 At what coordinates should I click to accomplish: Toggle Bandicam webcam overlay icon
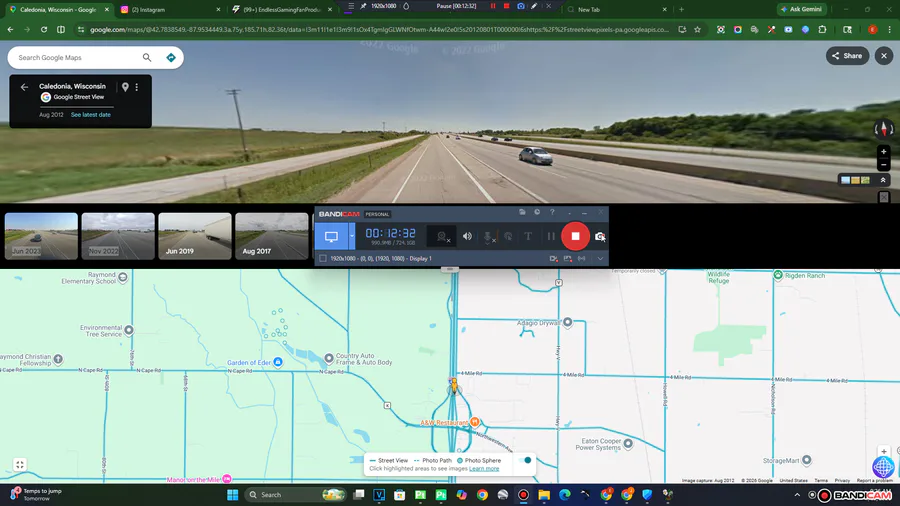(x=442, y=236)
